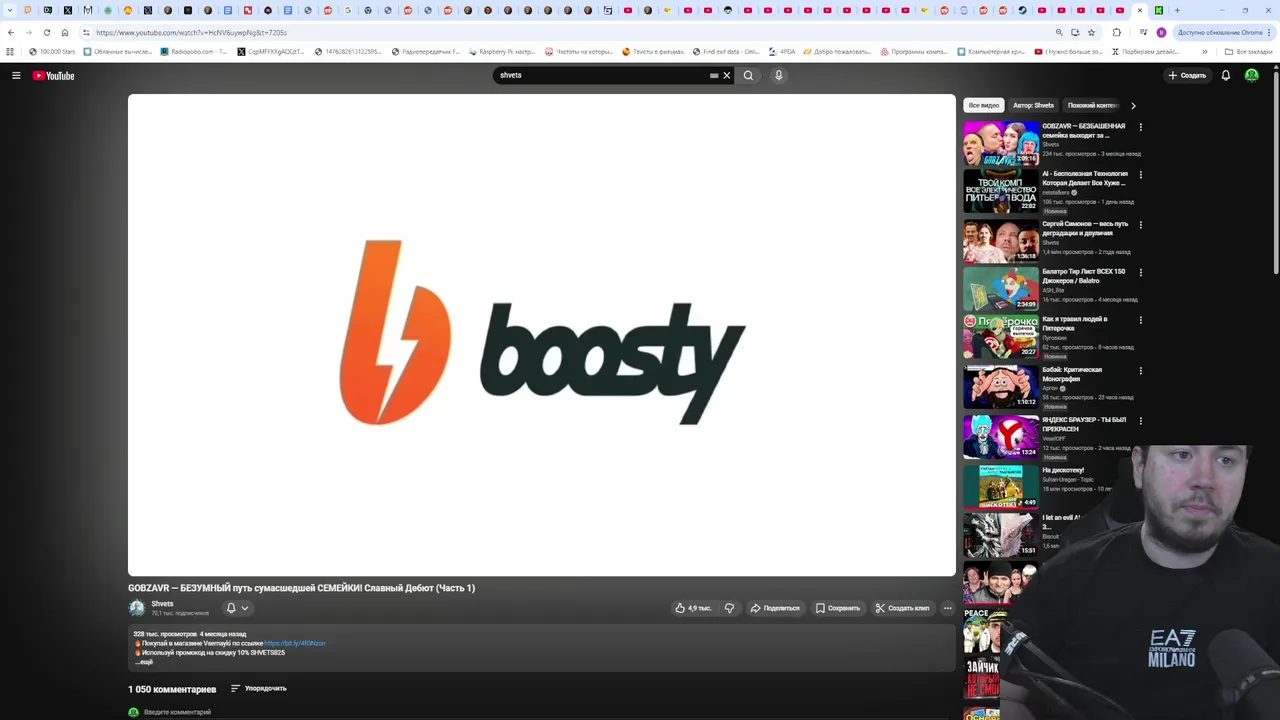Open options for Сергей Симонов video
The image size is (1280, 720).
[1140, 225]
